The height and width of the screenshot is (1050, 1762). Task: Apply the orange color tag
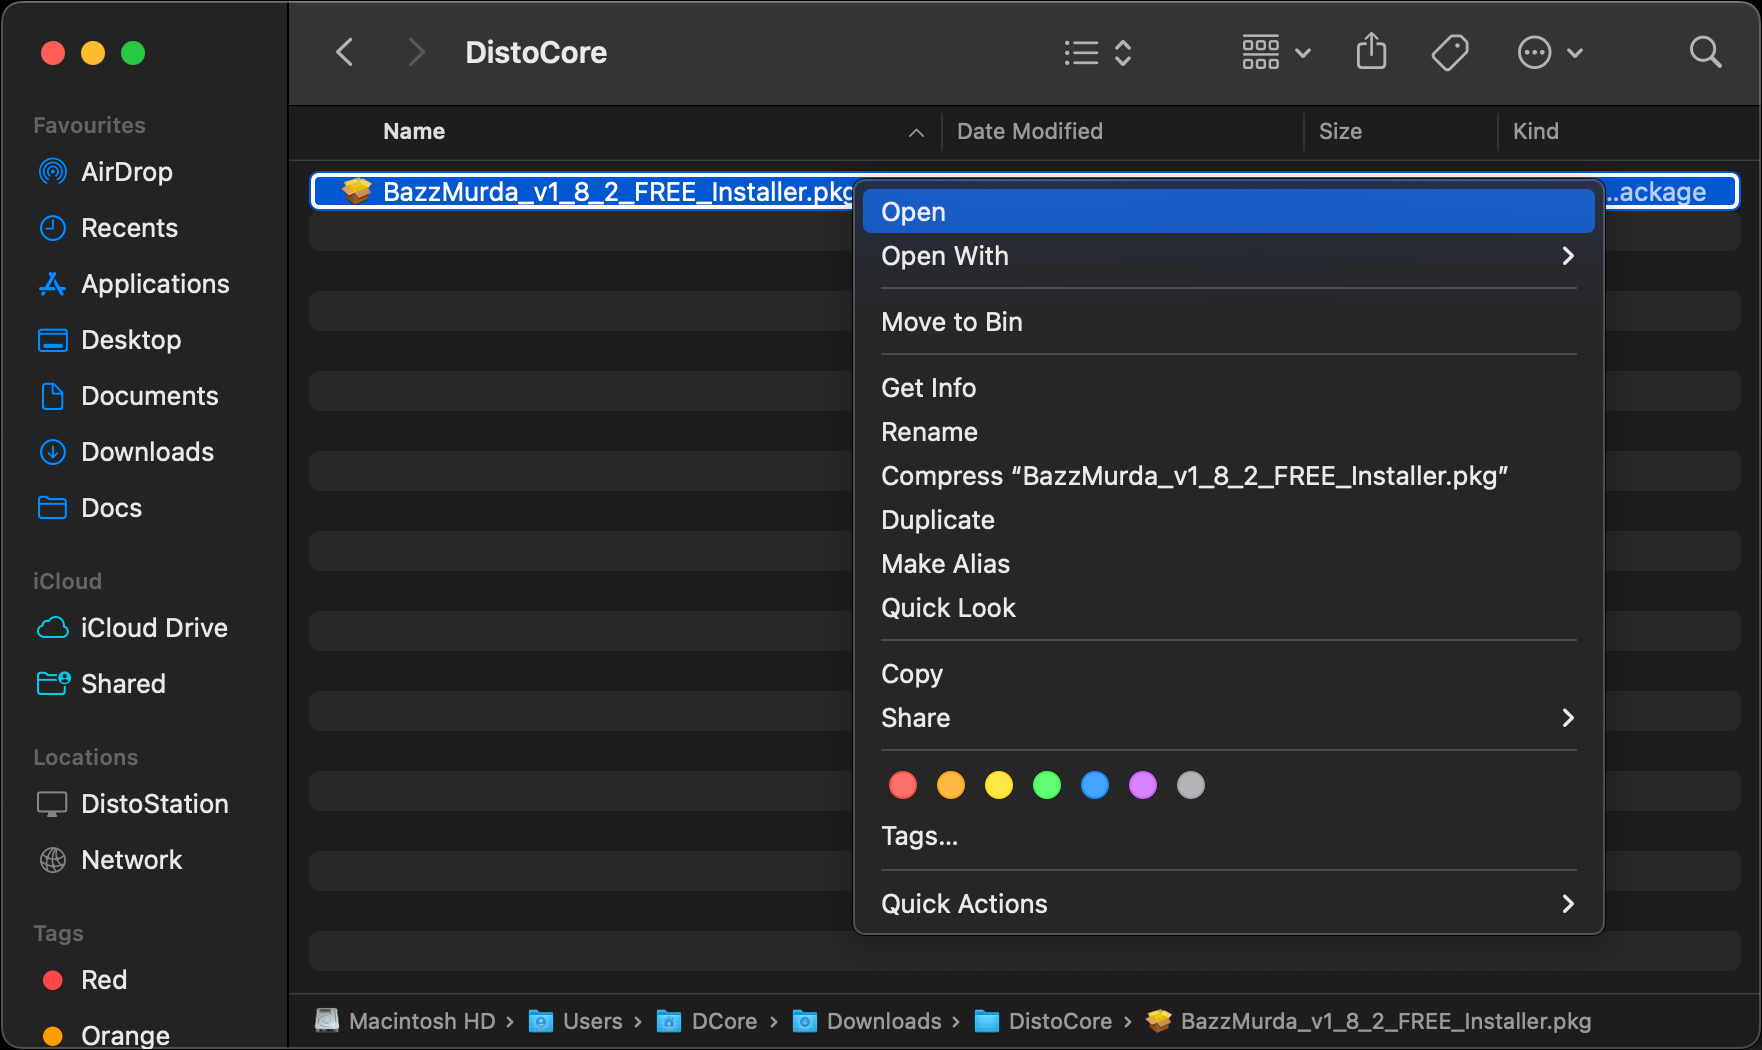[x=951, y=785]
